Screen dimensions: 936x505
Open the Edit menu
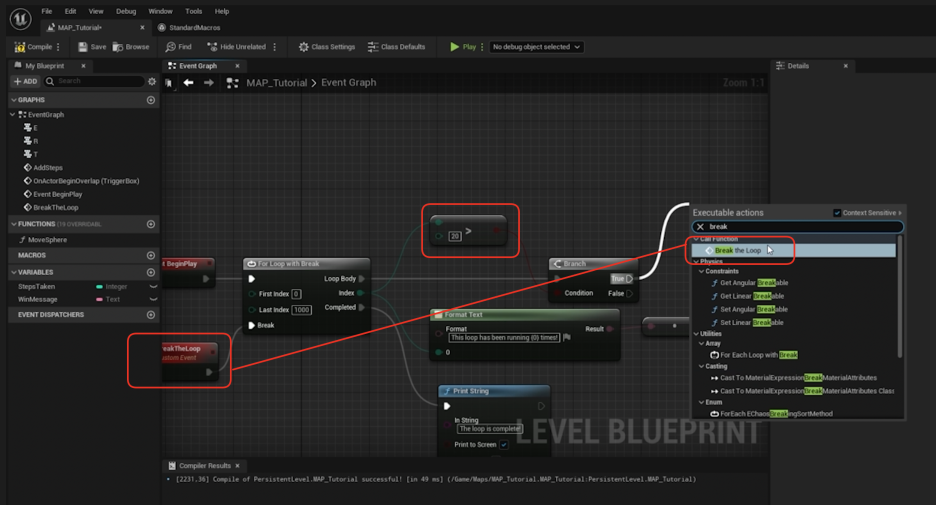click(70, 11)
